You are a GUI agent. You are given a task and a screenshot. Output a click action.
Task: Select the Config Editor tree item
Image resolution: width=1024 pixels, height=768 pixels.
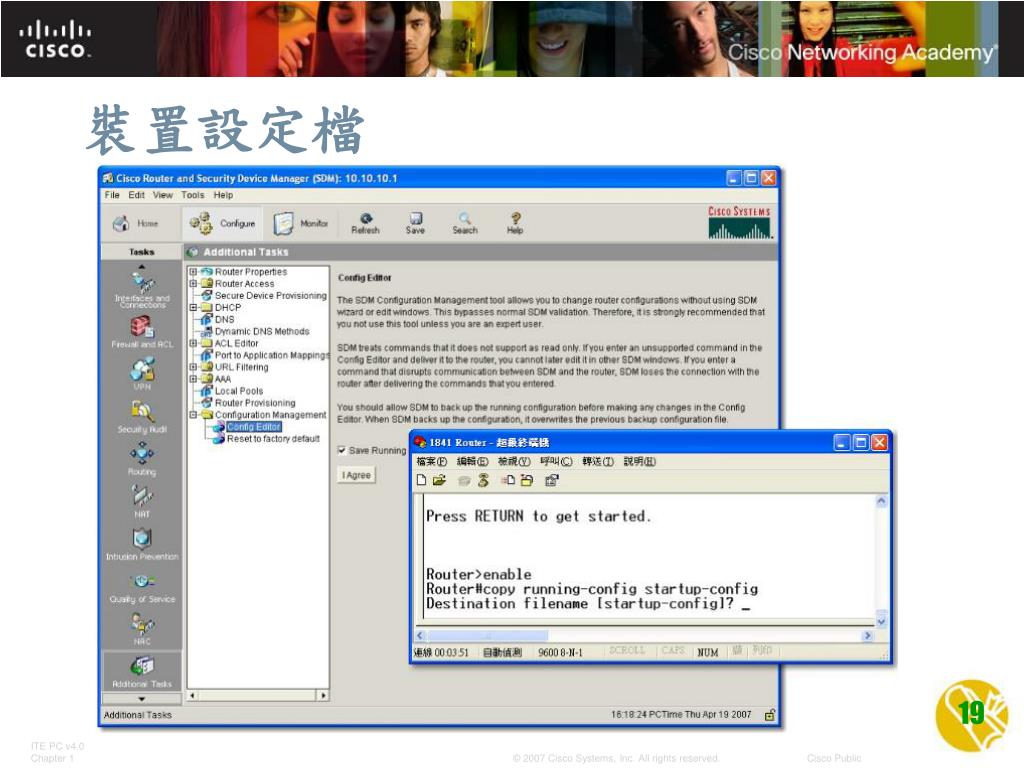click(x=254, y=426)
